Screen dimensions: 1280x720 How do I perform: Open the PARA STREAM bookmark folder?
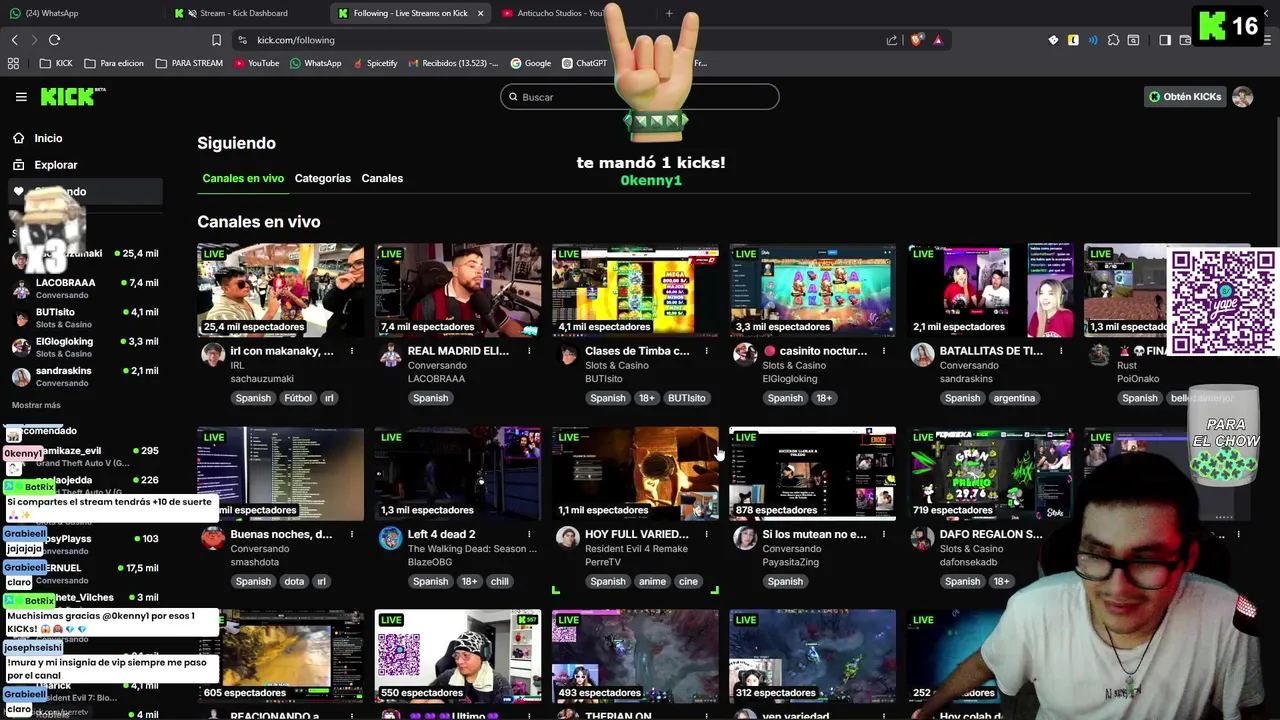coord(189,63)
